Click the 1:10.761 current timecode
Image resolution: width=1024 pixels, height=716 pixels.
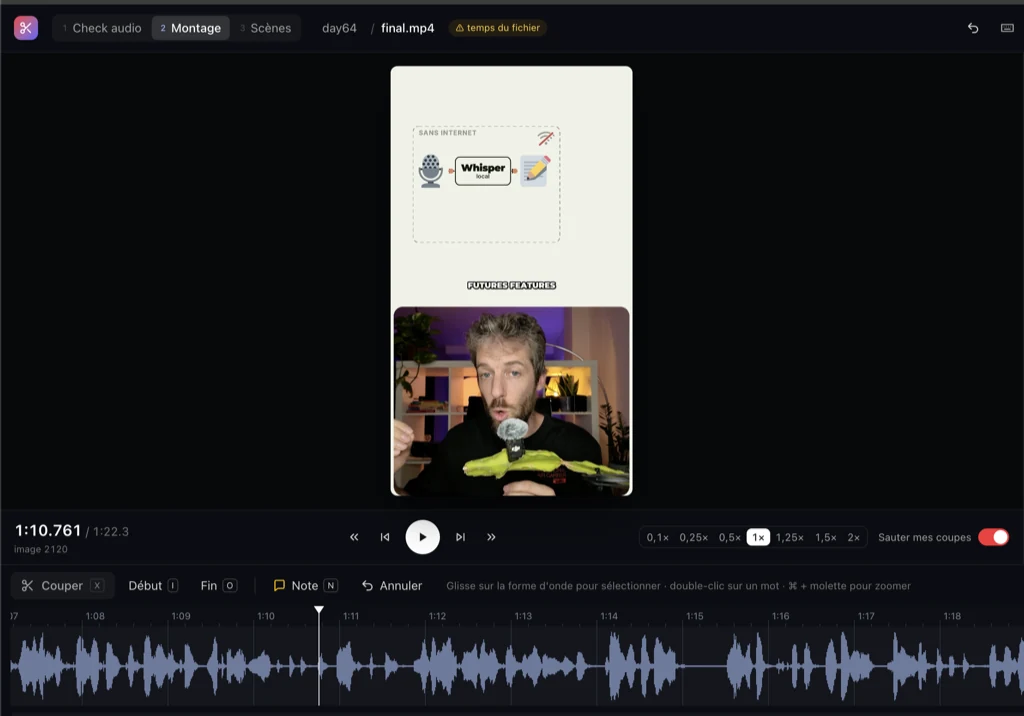(x=48, y=530)
